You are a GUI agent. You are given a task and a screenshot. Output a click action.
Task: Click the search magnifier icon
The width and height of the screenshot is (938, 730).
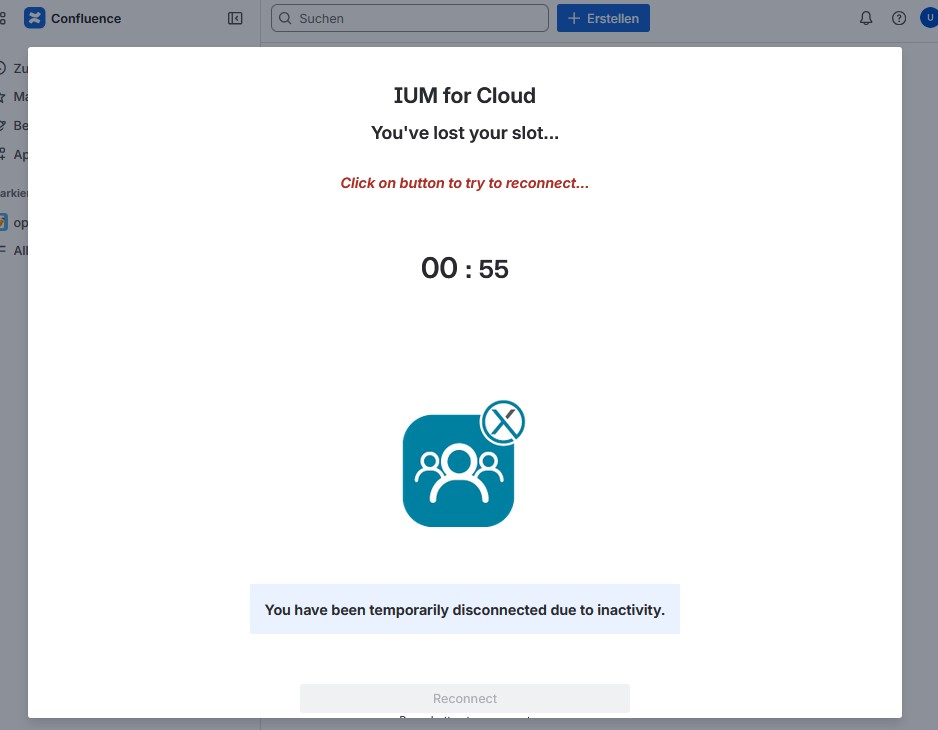(x=285, y=19)
